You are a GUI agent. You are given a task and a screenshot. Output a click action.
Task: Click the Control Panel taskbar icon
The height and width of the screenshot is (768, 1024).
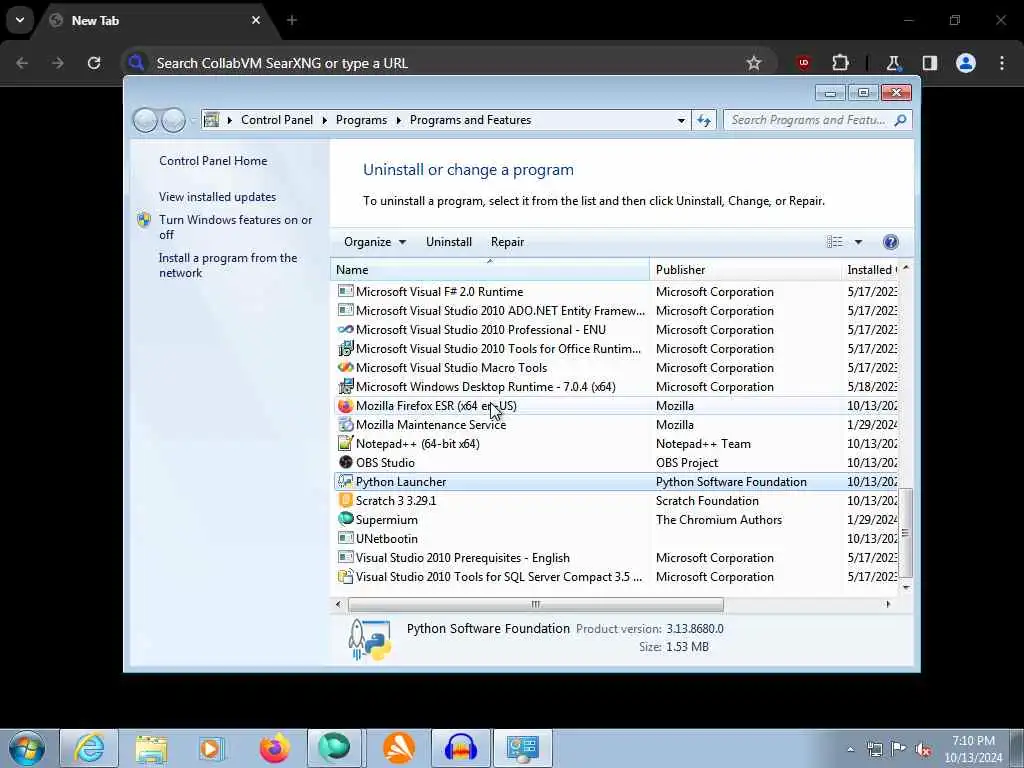click(522, 748)
